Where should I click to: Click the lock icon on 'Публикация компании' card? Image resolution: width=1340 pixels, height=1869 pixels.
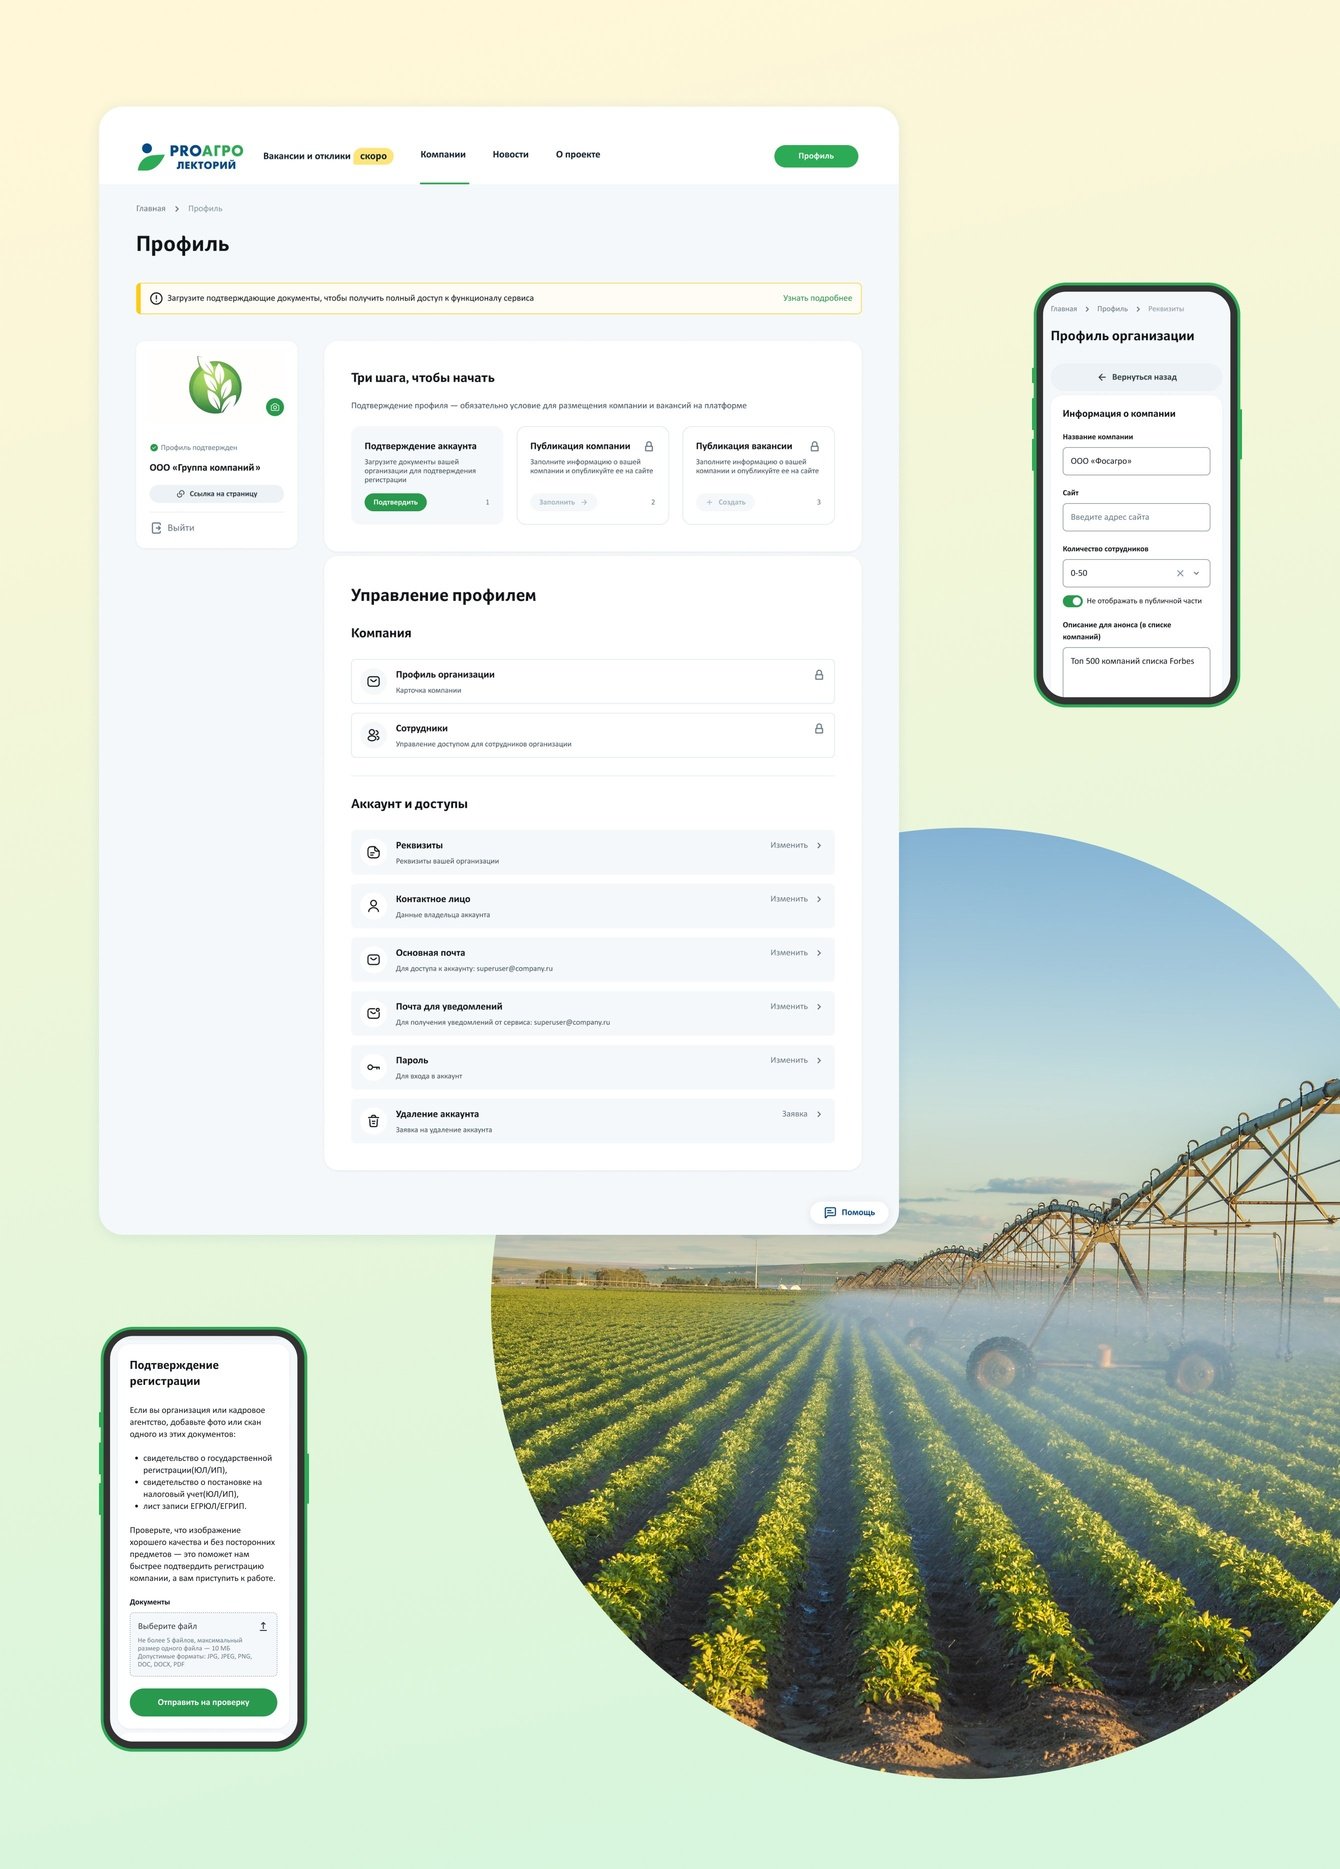point(649,446)
